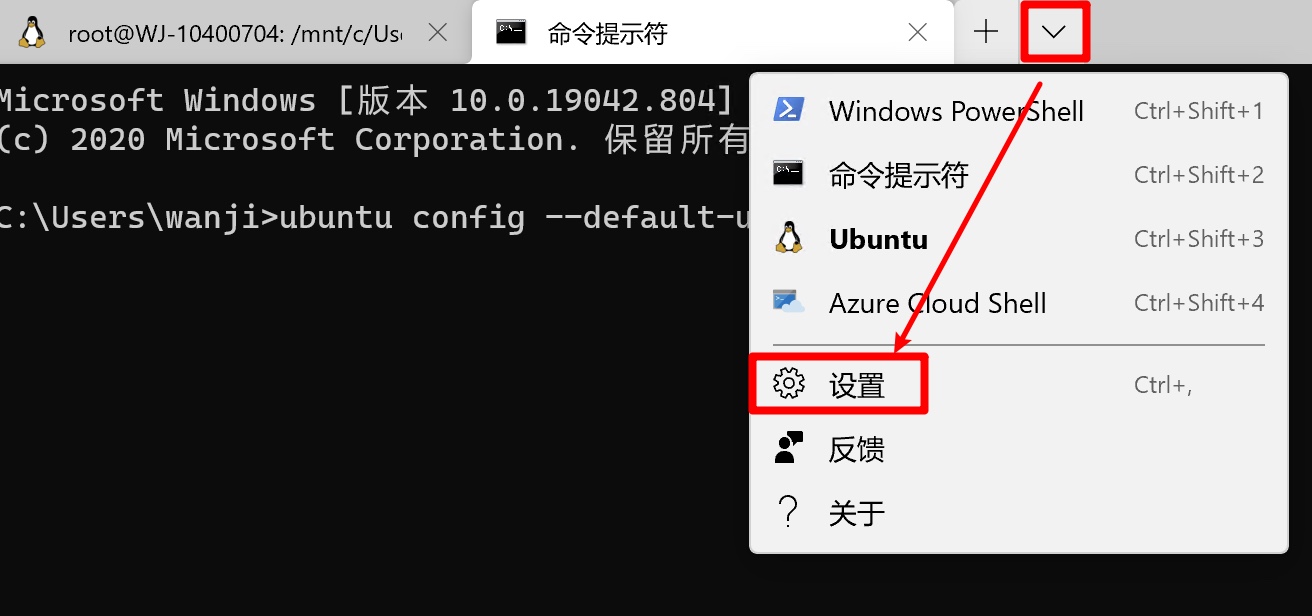Click the Ubuntu penguin icon in the menu
This screenshot has width=1312, height=616.
789,238
